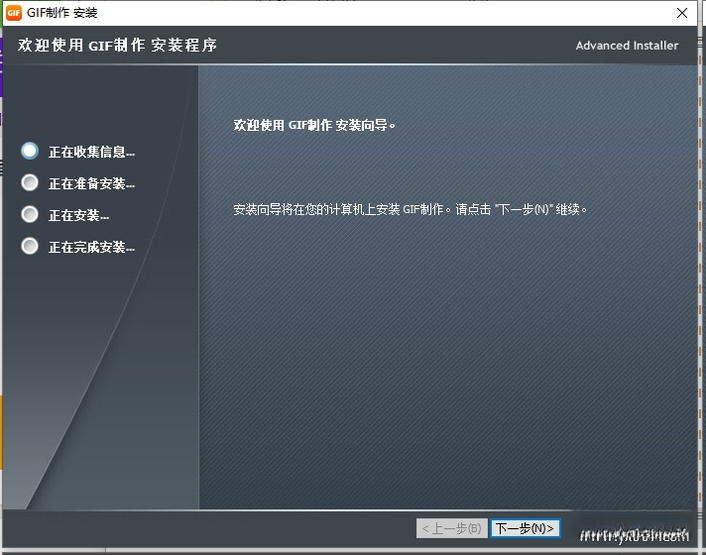Select the 正在准备安装... step indicator
Viewport: 706px width, 555px height.
(30, 183)
